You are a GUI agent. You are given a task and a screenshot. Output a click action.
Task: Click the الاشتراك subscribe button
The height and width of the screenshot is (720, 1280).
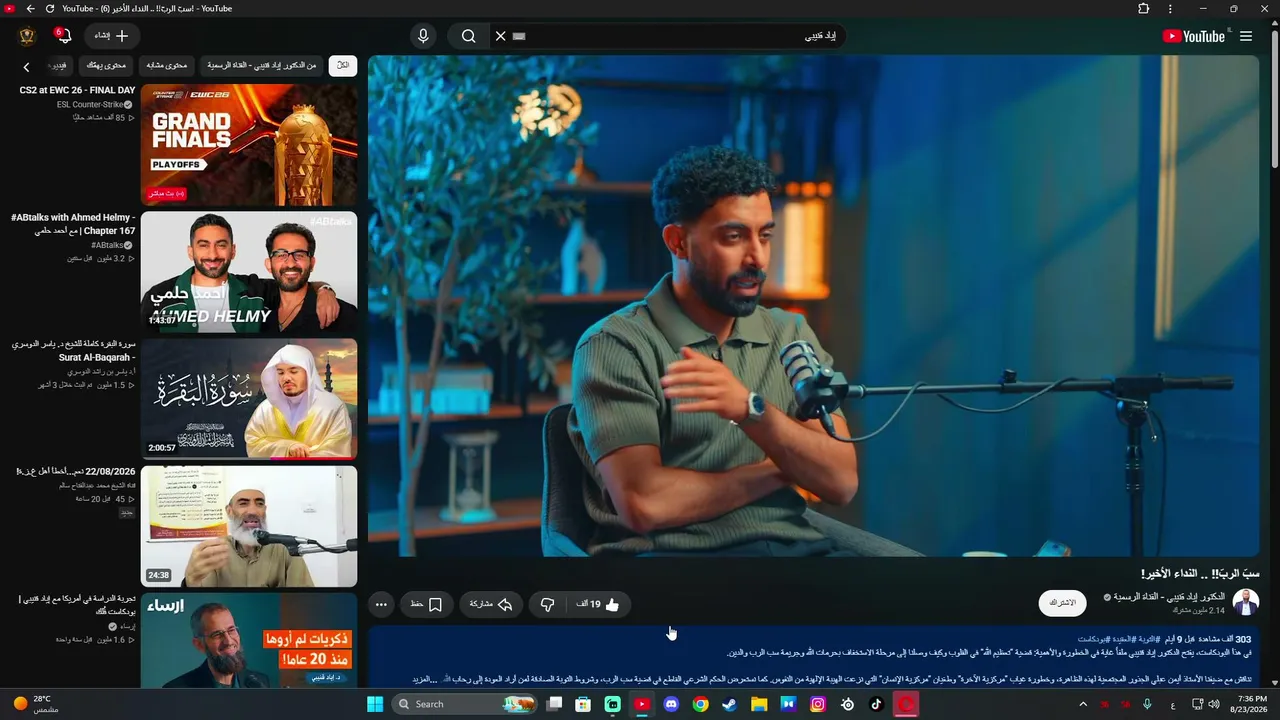pos(1062,603)
